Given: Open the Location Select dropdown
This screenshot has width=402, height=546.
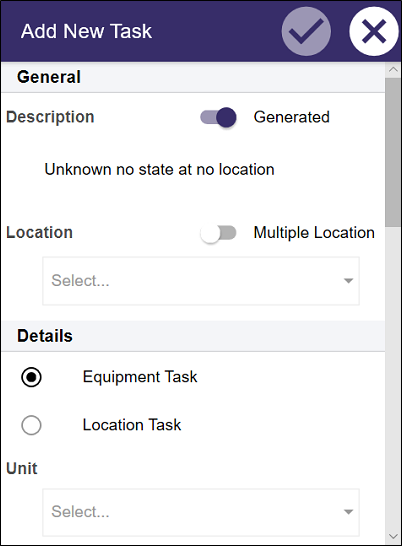Looking at the screenshot, I should point(201,281).
